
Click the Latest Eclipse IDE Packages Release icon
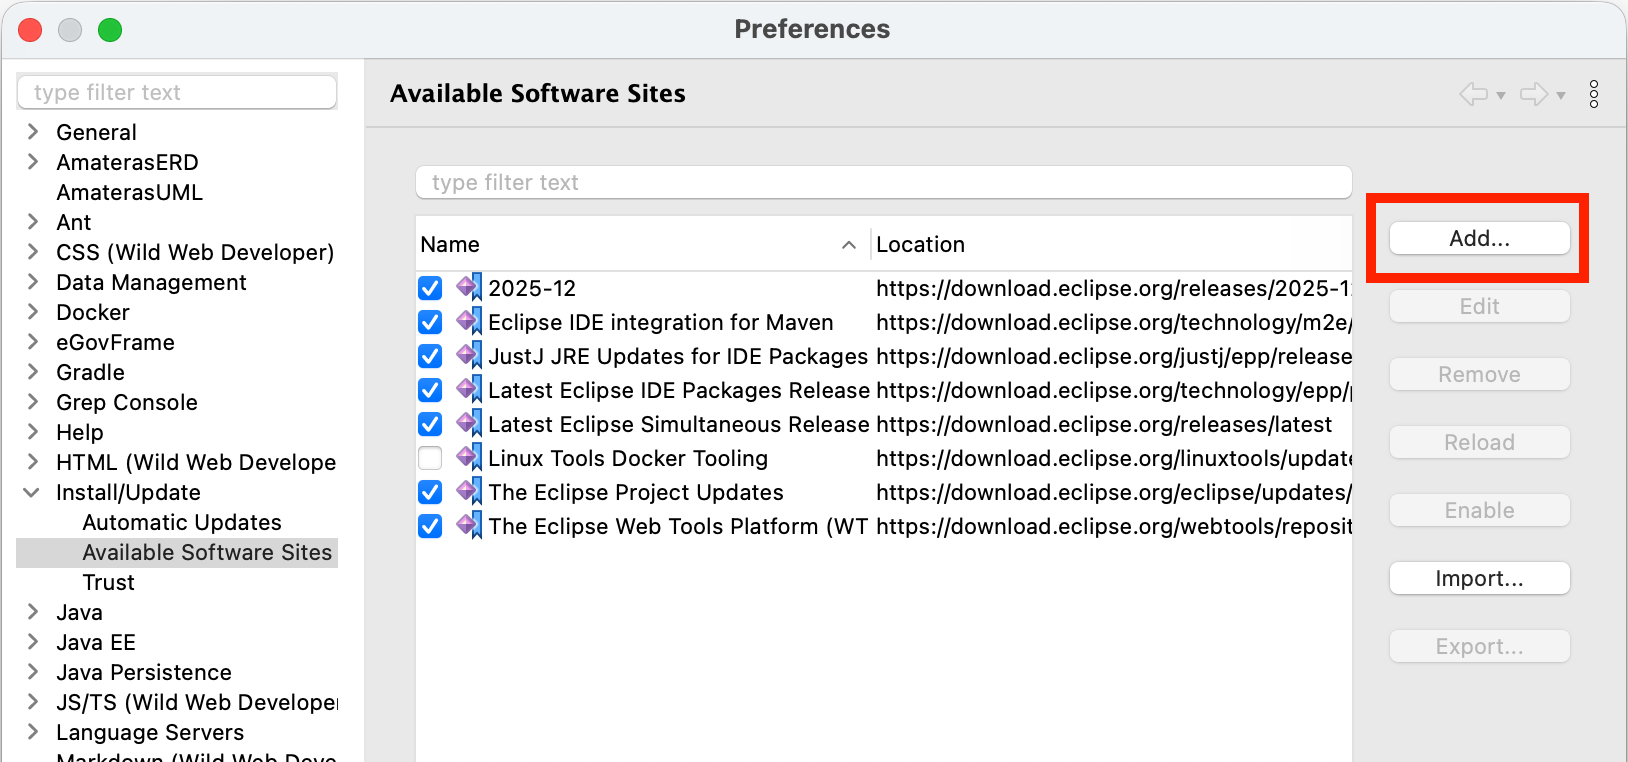pos(469,390)
